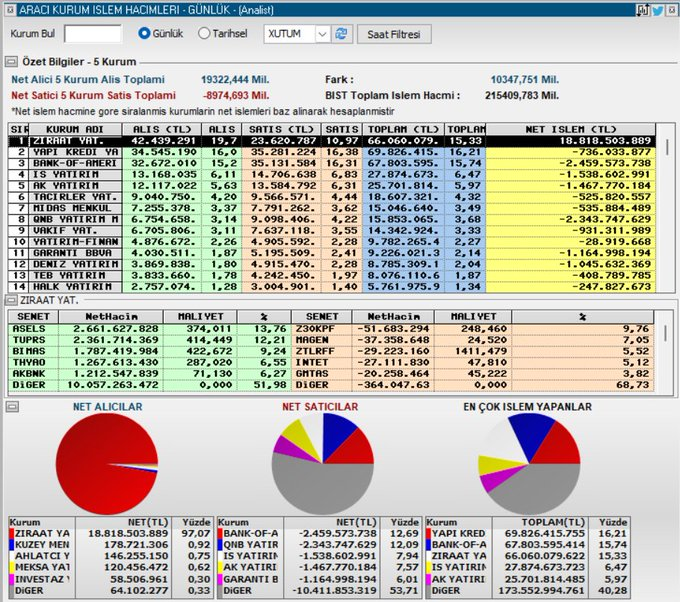680x602 pixels.
Task: Click the MEKSA YAT row in net buyers legend
Action: [x=110, y=567]
